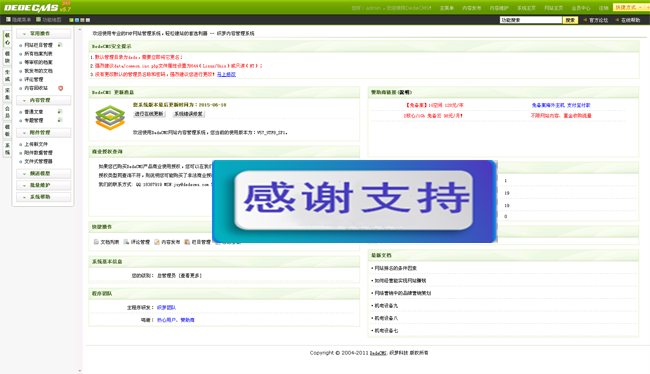Open 评论管理 shortcut icon in quick operations
This screenshot has width=650, height=374.
pyautogui.click(x=126, y=242)
